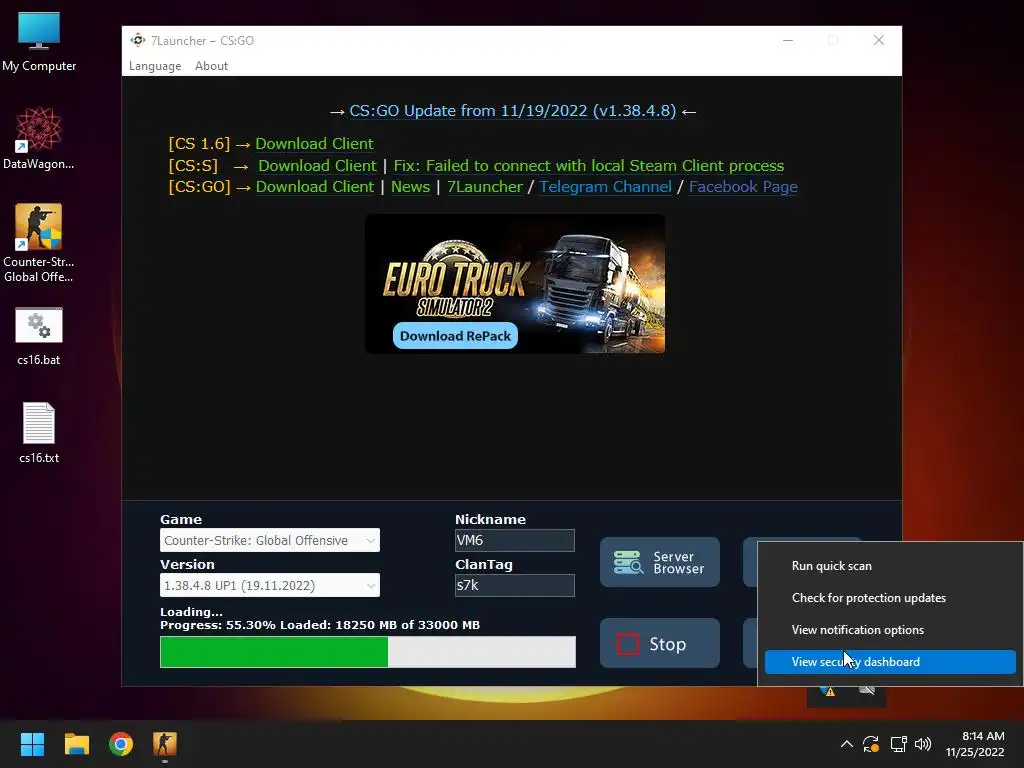Launch Google Chrome from taskbar
Viewport: 1024px width, 768px height.
pos(121,744)
